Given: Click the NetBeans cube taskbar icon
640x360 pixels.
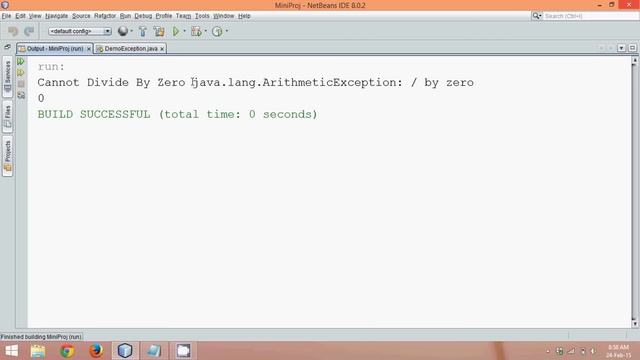Looking at the screenshot, I should (x=125, y=351).
